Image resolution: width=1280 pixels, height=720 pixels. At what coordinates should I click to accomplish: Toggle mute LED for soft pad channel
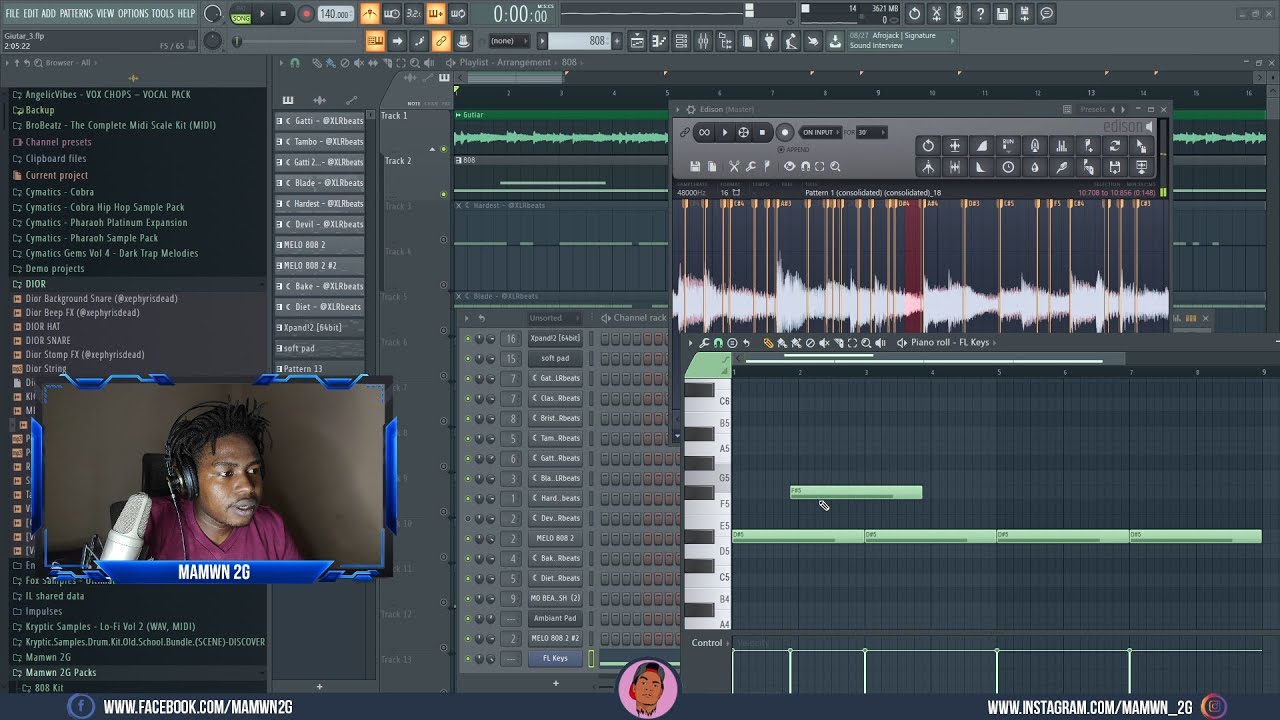click(467, 358)
